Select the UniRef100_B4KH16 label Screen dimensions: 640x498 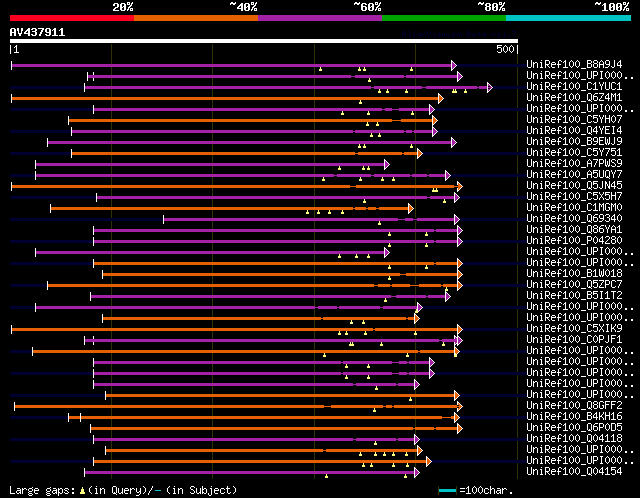point(574,417)
